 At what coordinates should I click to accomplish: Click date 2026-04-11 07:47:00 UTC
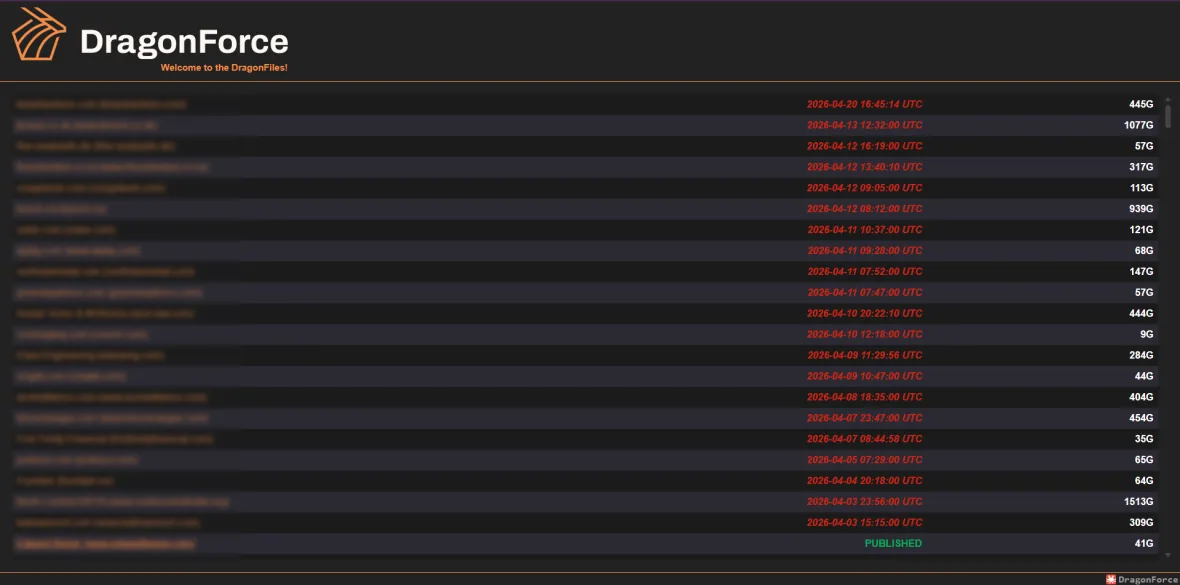865,292
